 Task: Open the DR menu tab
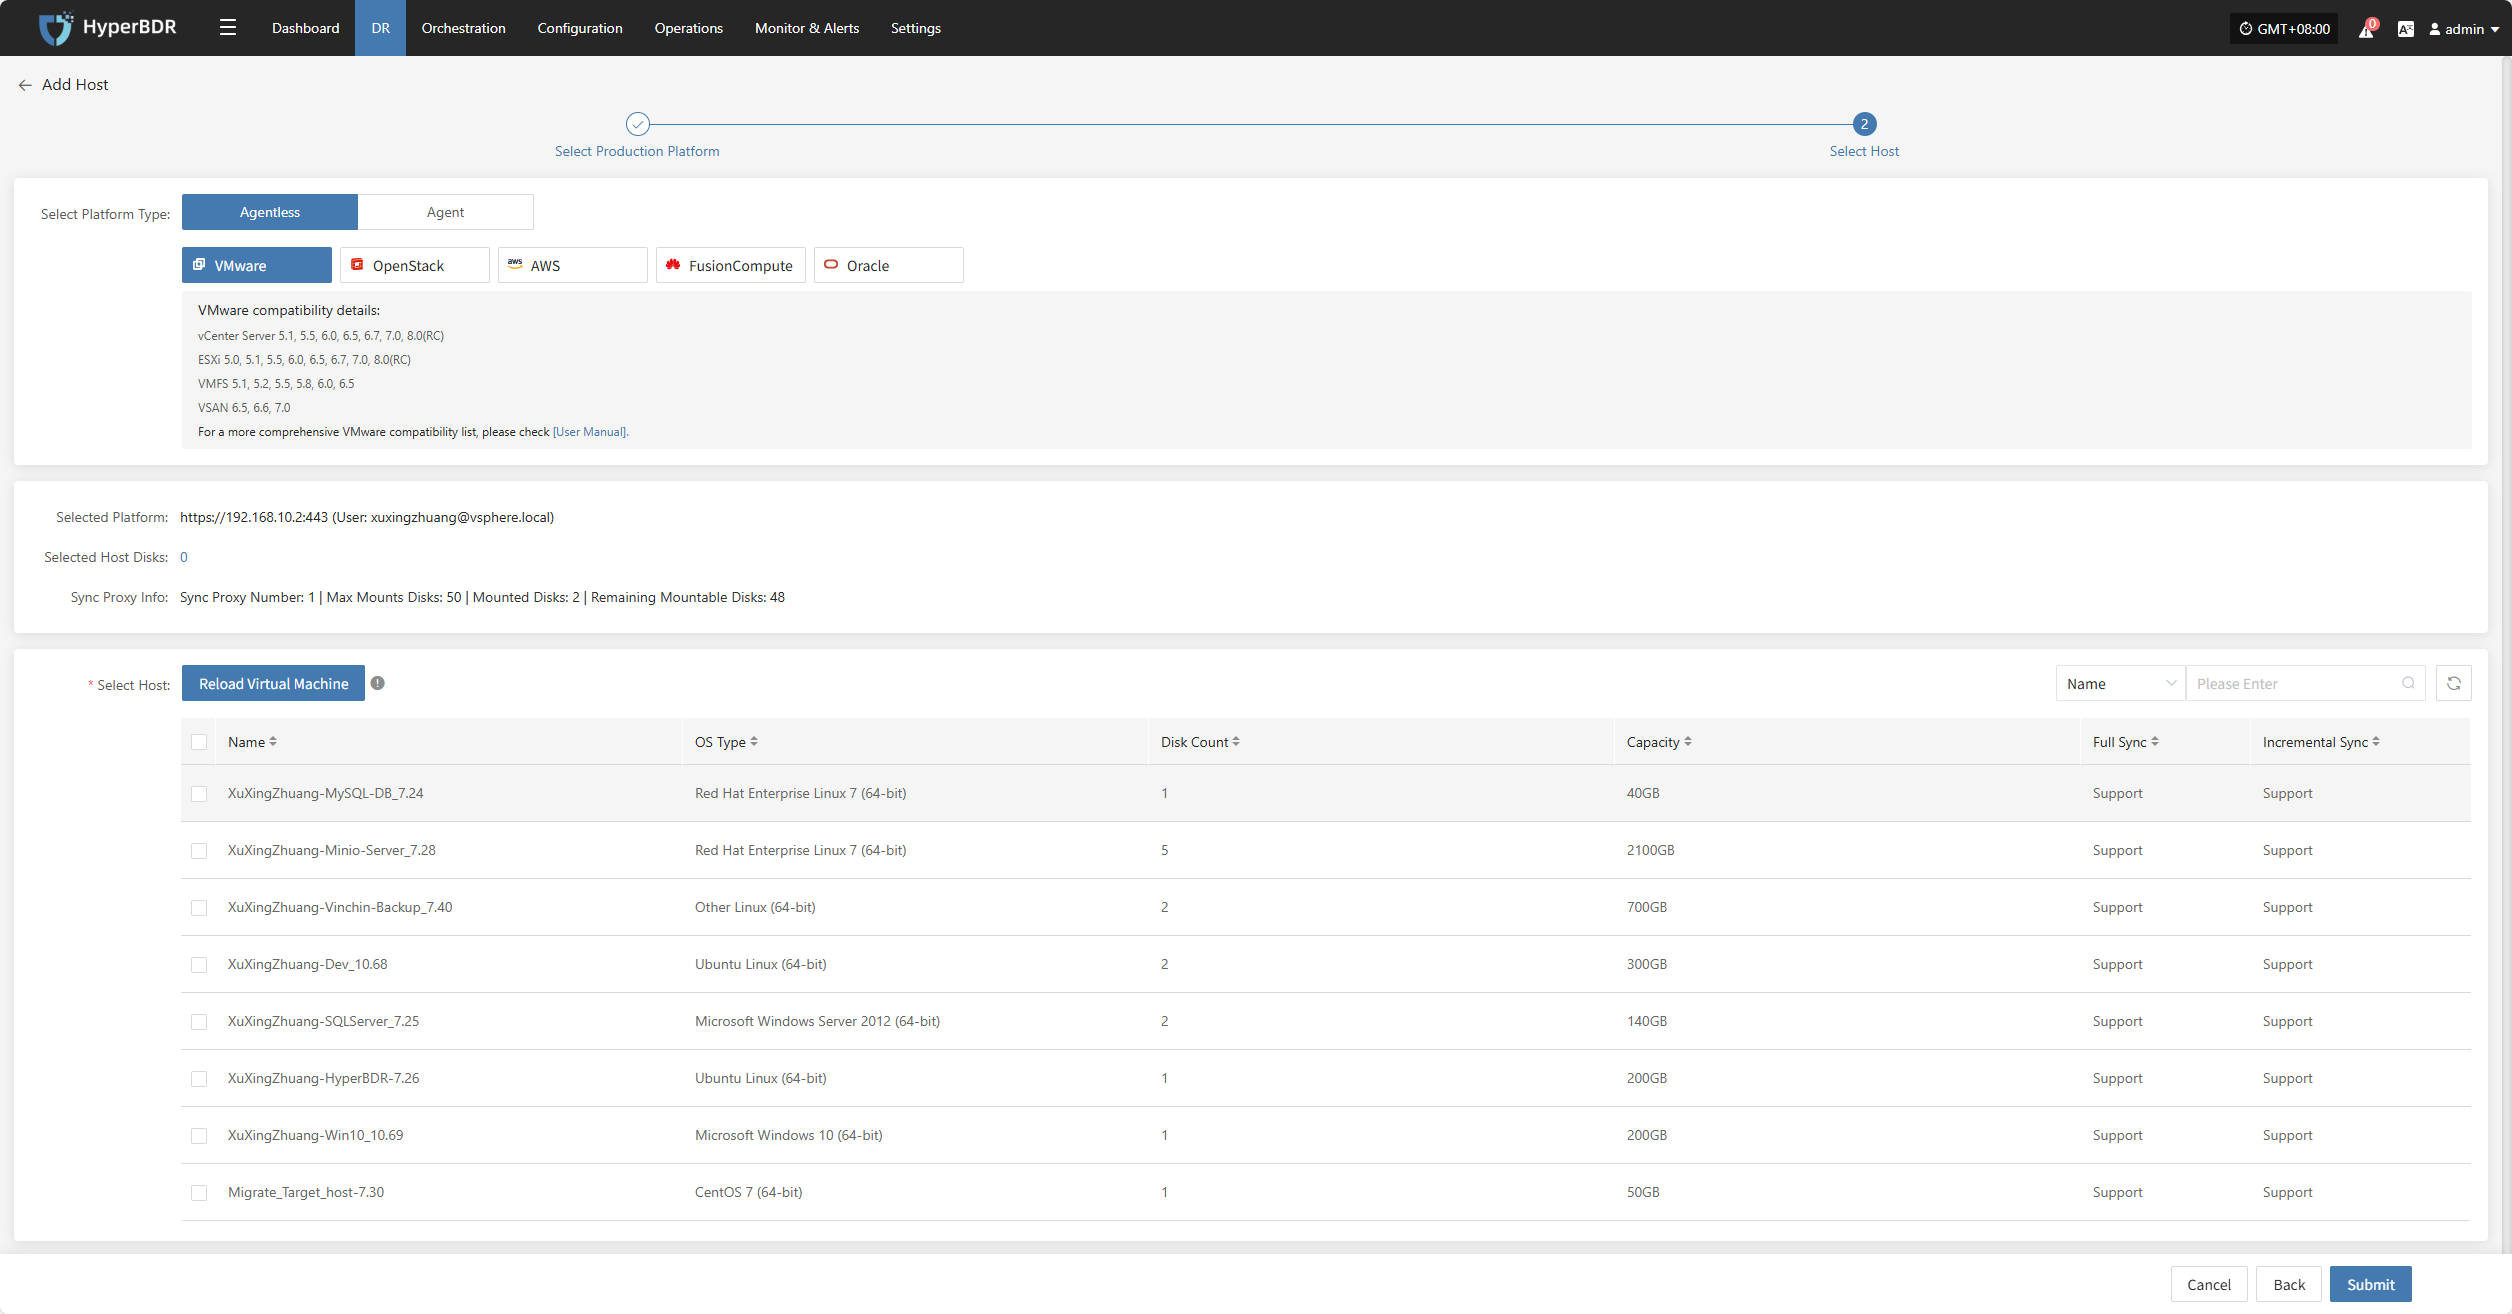coord(380,28)
